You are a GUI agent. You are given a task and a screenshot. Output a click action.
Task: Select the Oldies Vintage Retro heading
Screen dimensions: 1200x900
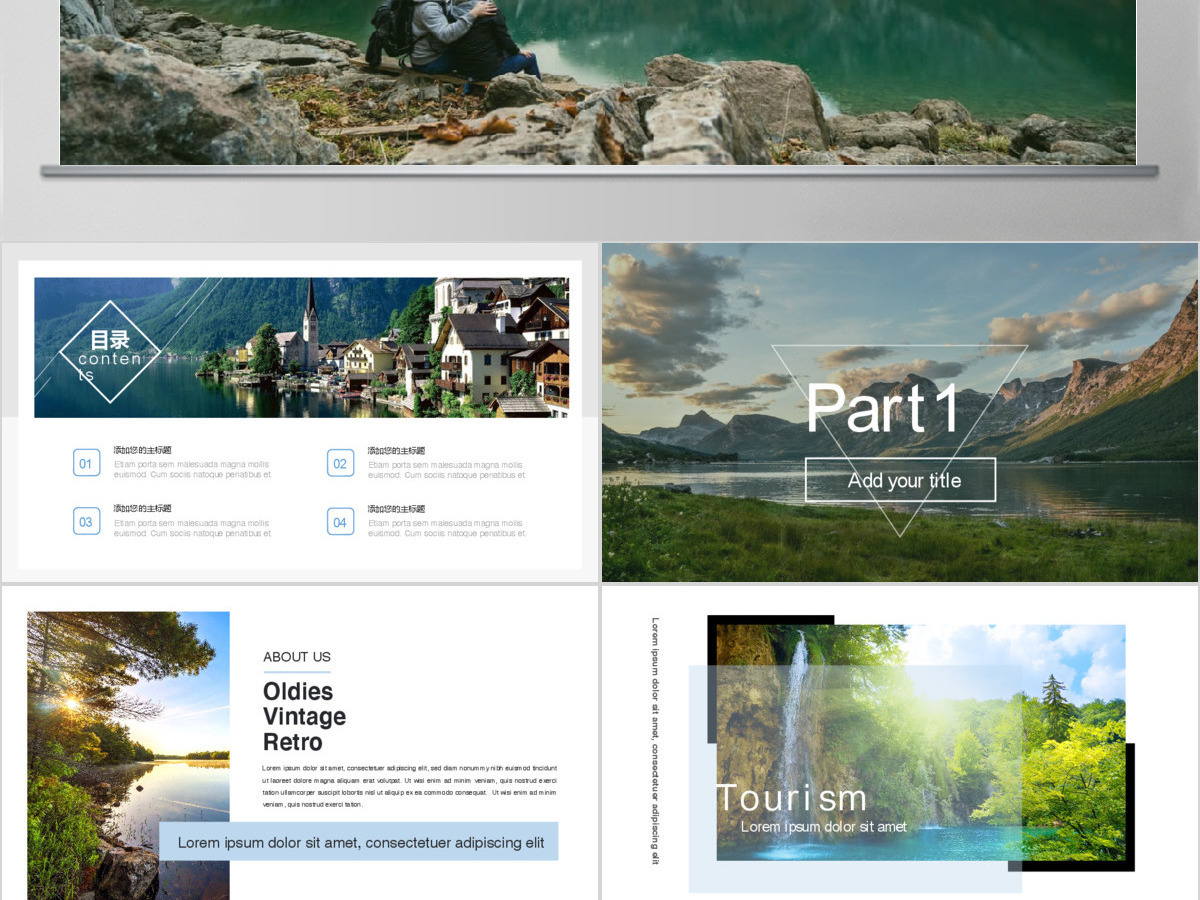tap(304, 717)
